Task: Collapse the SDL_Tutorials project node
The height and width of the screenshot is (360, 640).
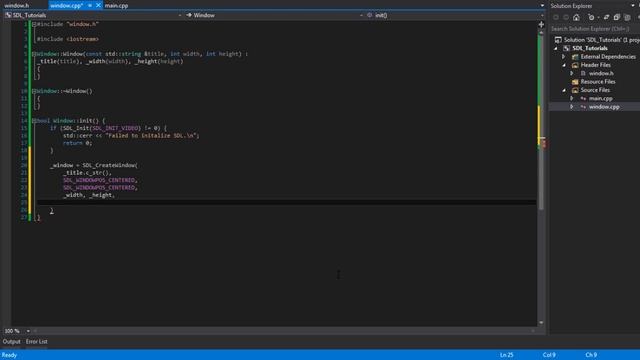Action: tap(556, 48)
